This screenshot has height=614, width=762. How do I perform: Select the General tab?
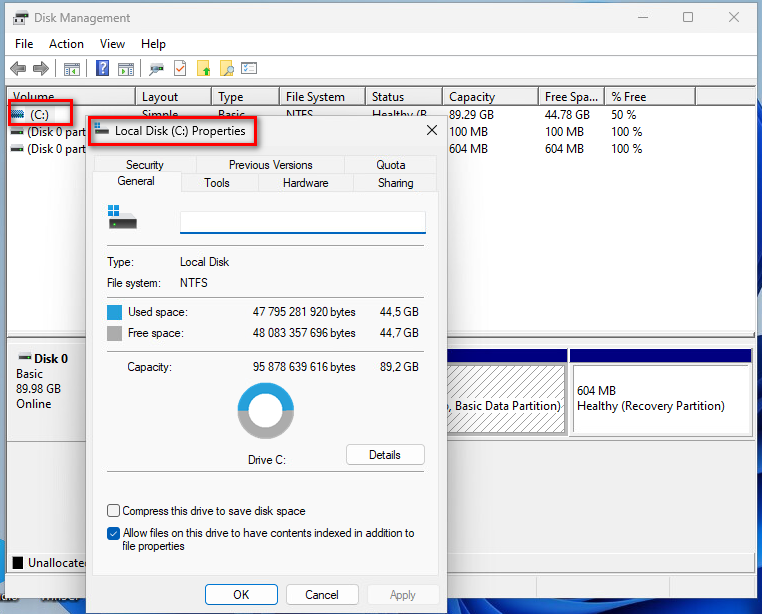click(136, 181)
